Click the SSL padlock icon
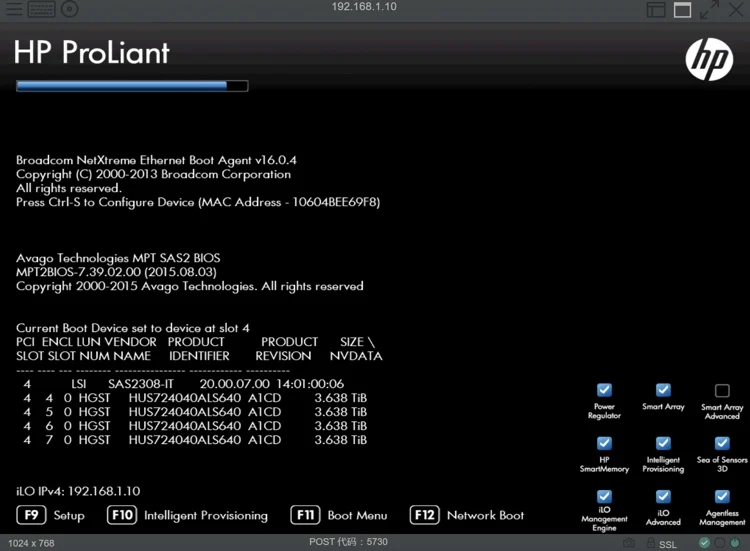Viewport: 750px width, 551px height. pyautogui.click(x=650, y=543)
